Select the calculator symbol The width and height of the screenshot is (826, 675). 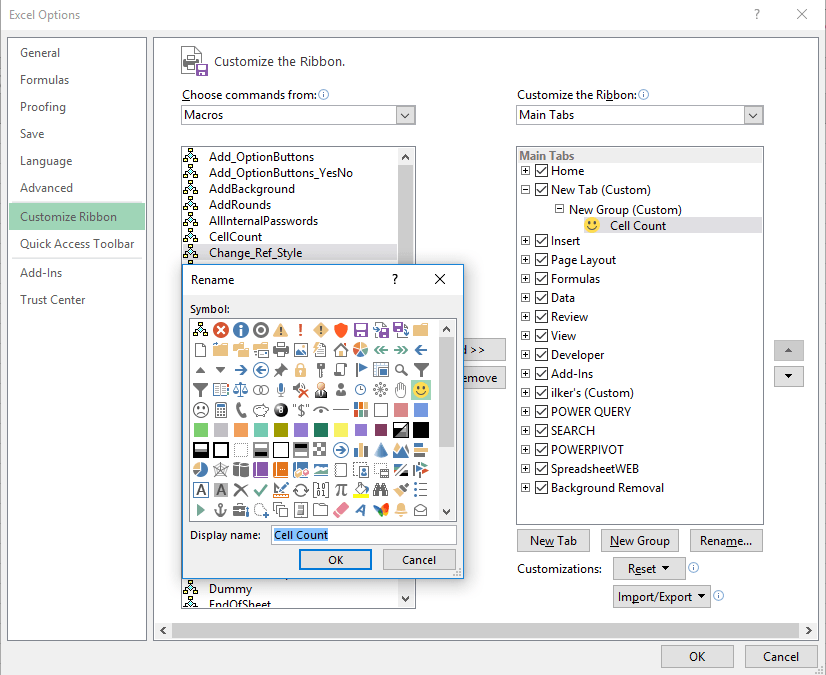point(220,408)
